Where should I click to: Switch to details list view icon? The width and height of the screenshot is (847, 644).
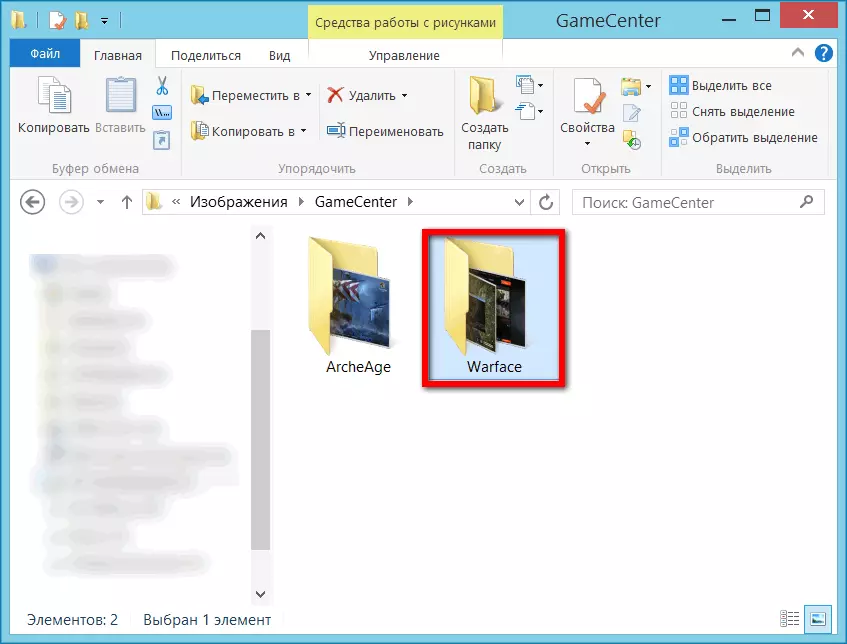[x=789, y=619]
